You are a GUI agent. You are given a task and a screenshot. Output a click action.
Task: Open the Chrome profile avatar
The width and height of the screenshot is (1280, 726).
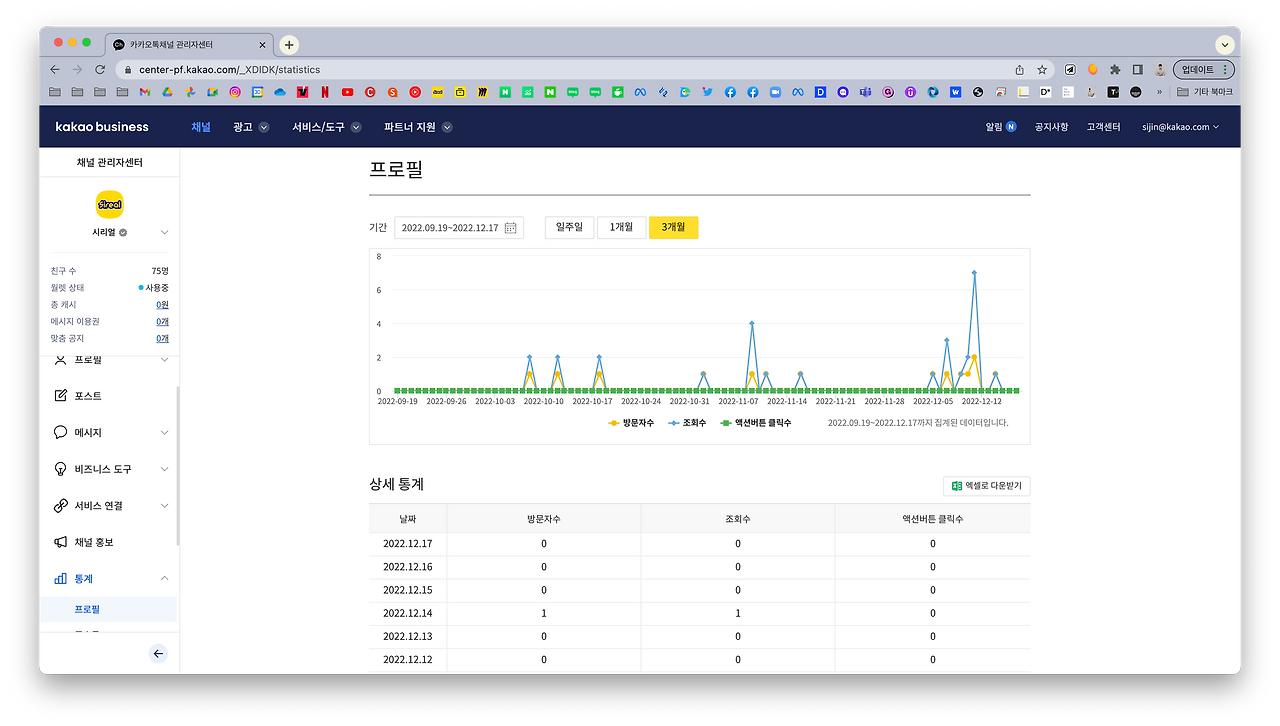point(1160,70)
